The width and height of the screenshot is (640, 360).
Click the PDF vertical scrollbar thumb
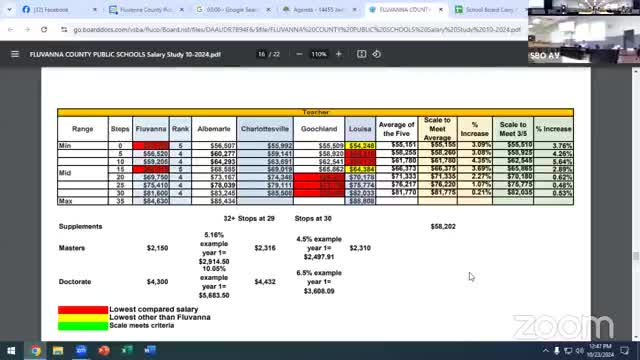coord(636,256)
